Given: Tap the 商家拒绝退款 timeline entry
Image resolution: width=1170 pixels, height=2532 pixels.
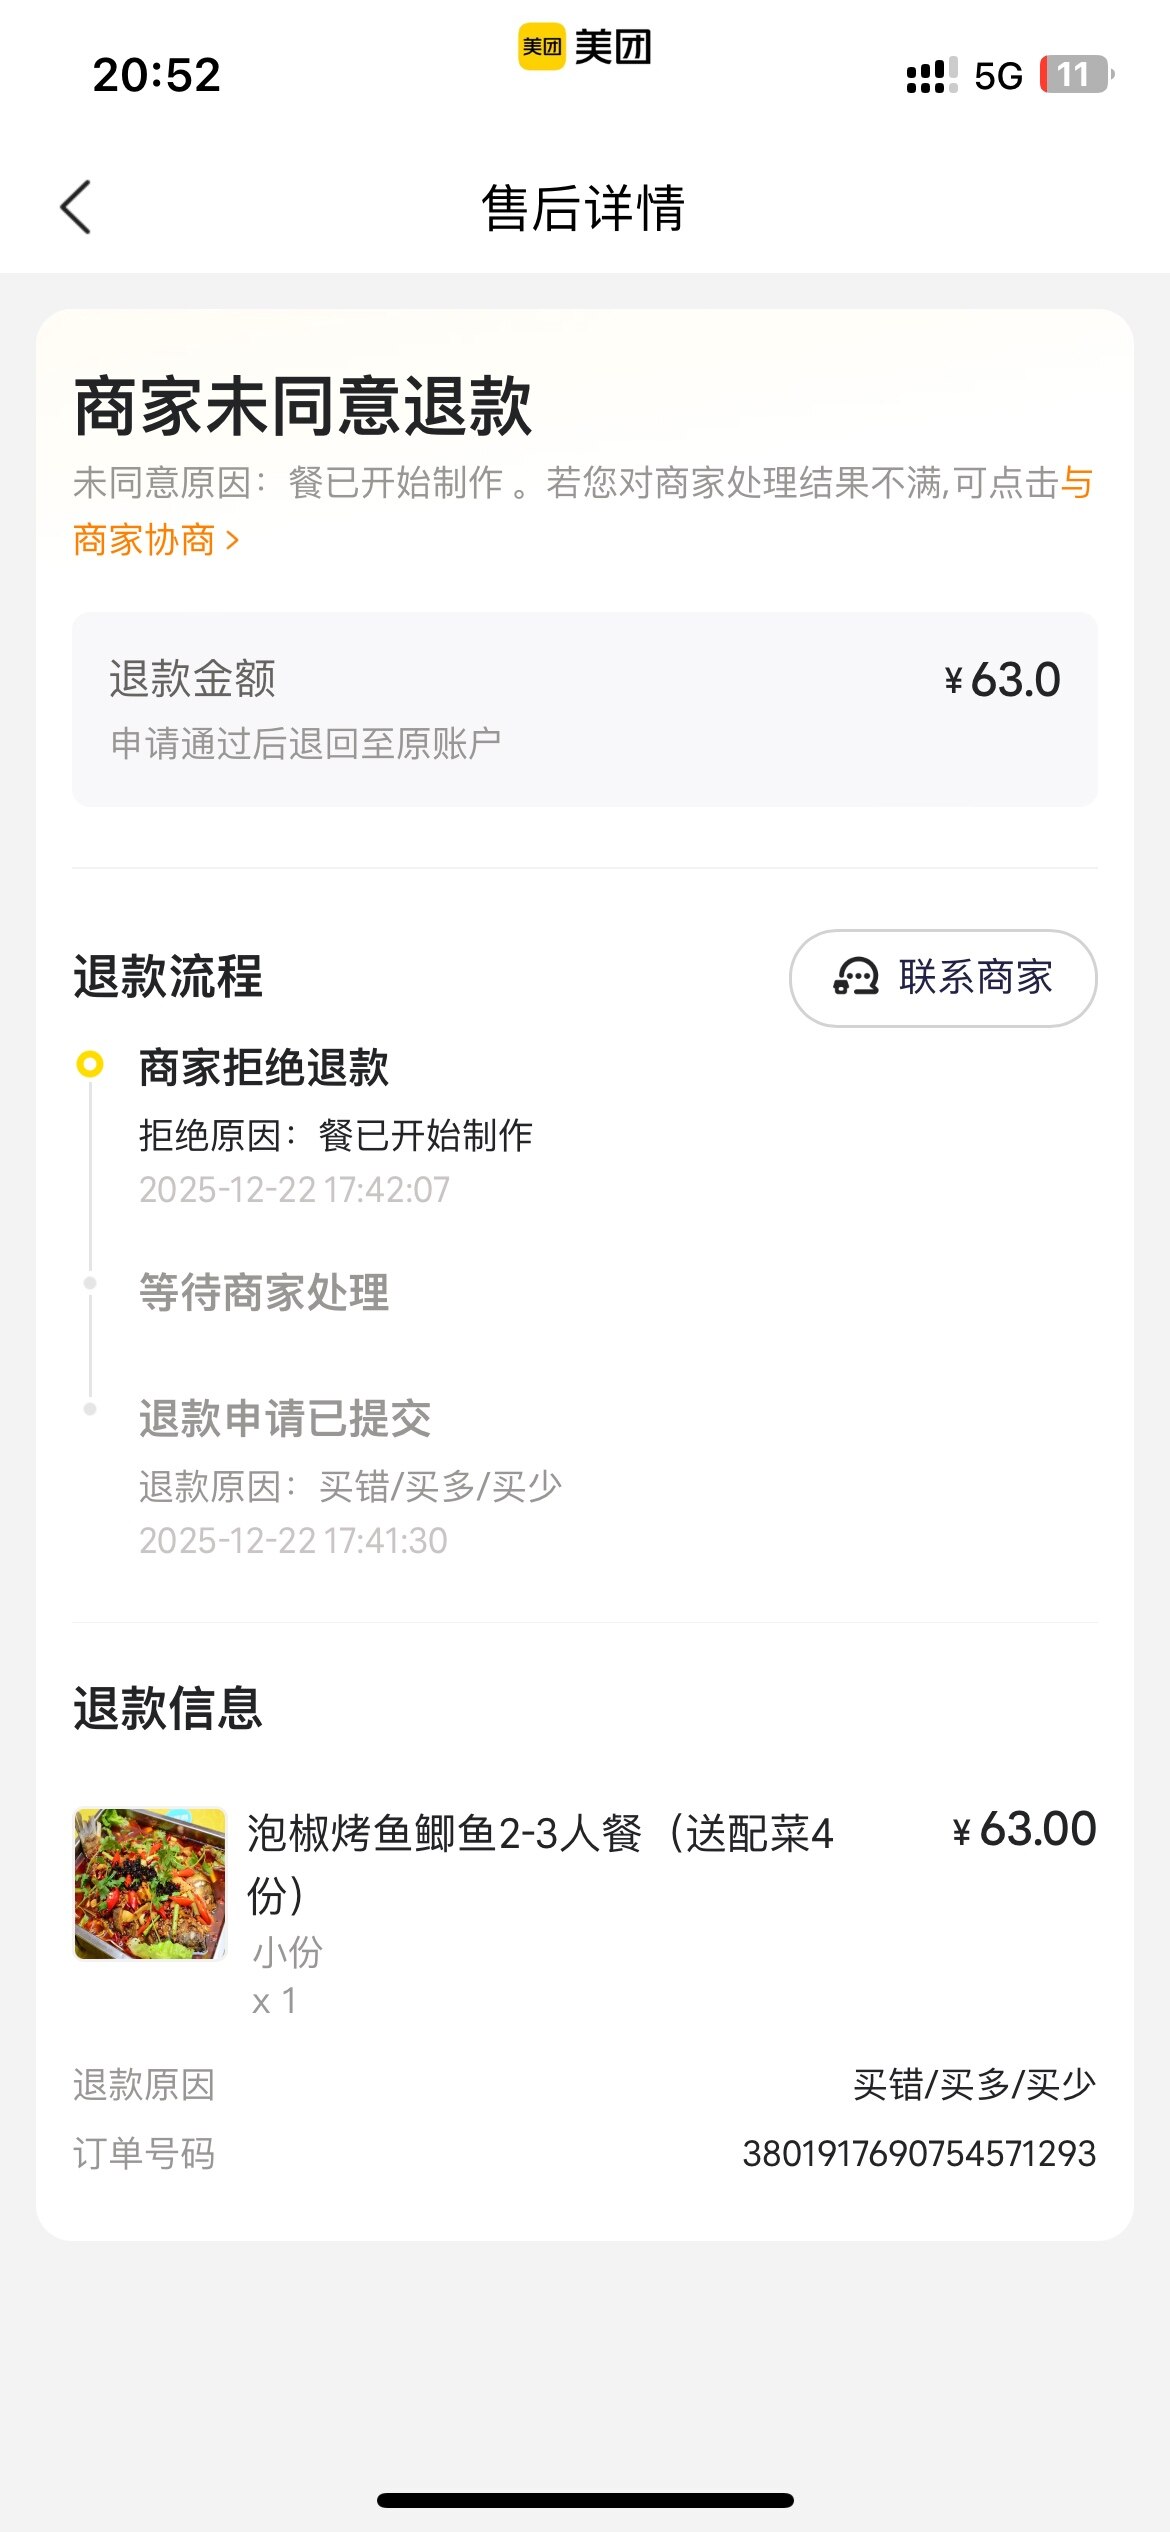Looking at the screenshot, I should [264, 1068].
